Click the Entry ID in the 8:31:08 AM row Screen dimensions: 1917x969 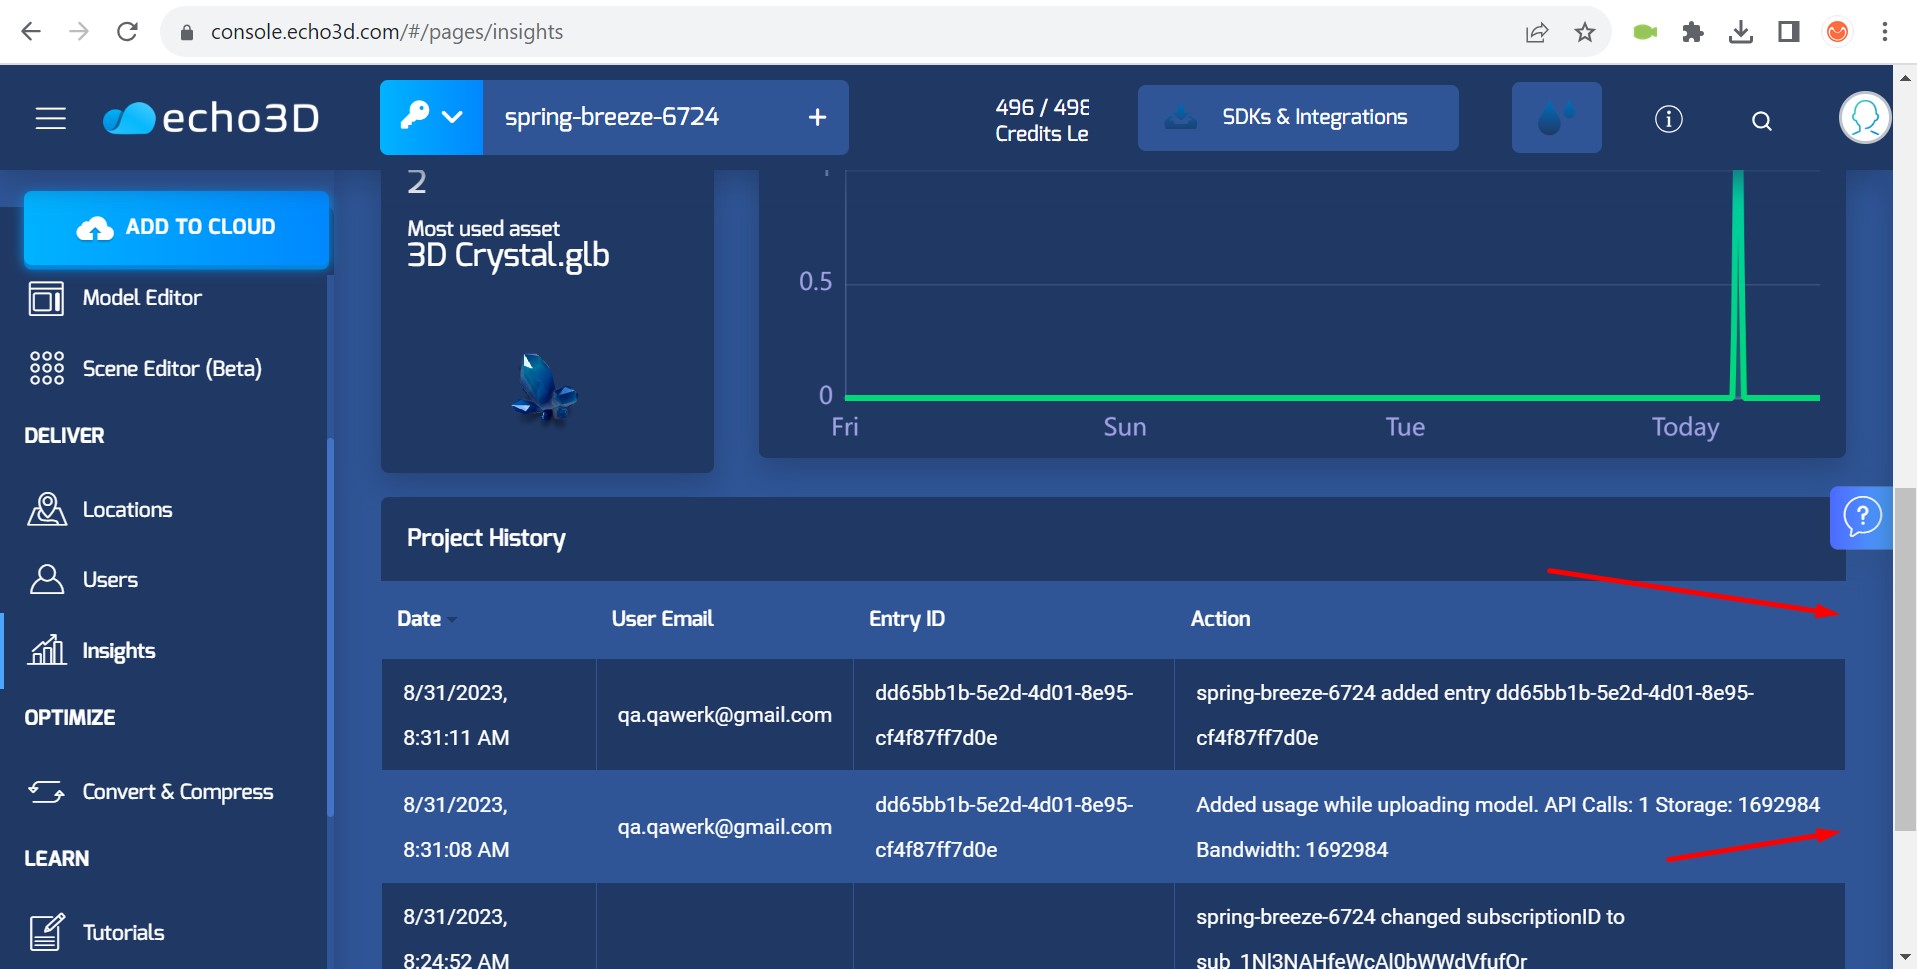[x=1004, y=827]
